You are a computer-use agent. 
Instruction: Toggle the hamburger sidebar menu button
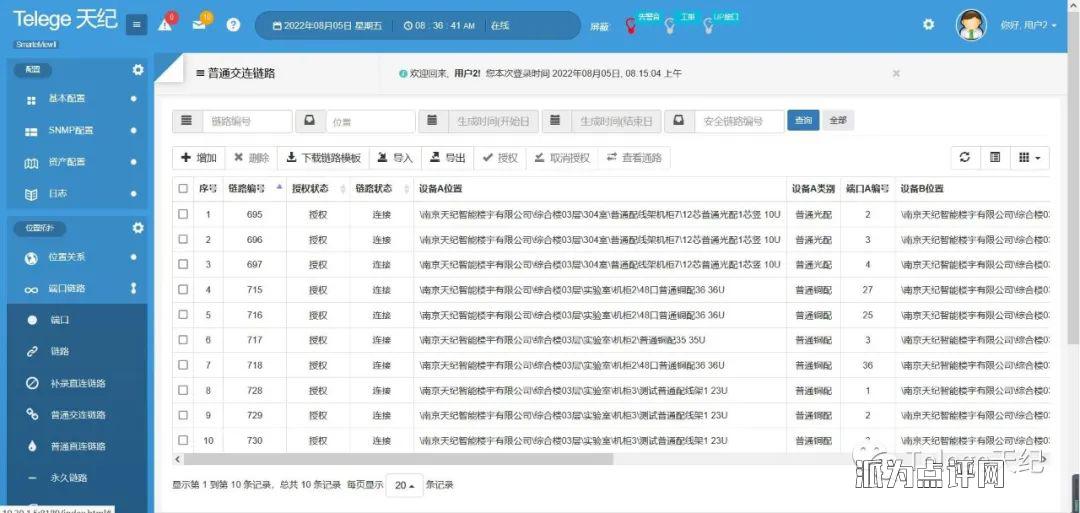(x=136, y=25)
